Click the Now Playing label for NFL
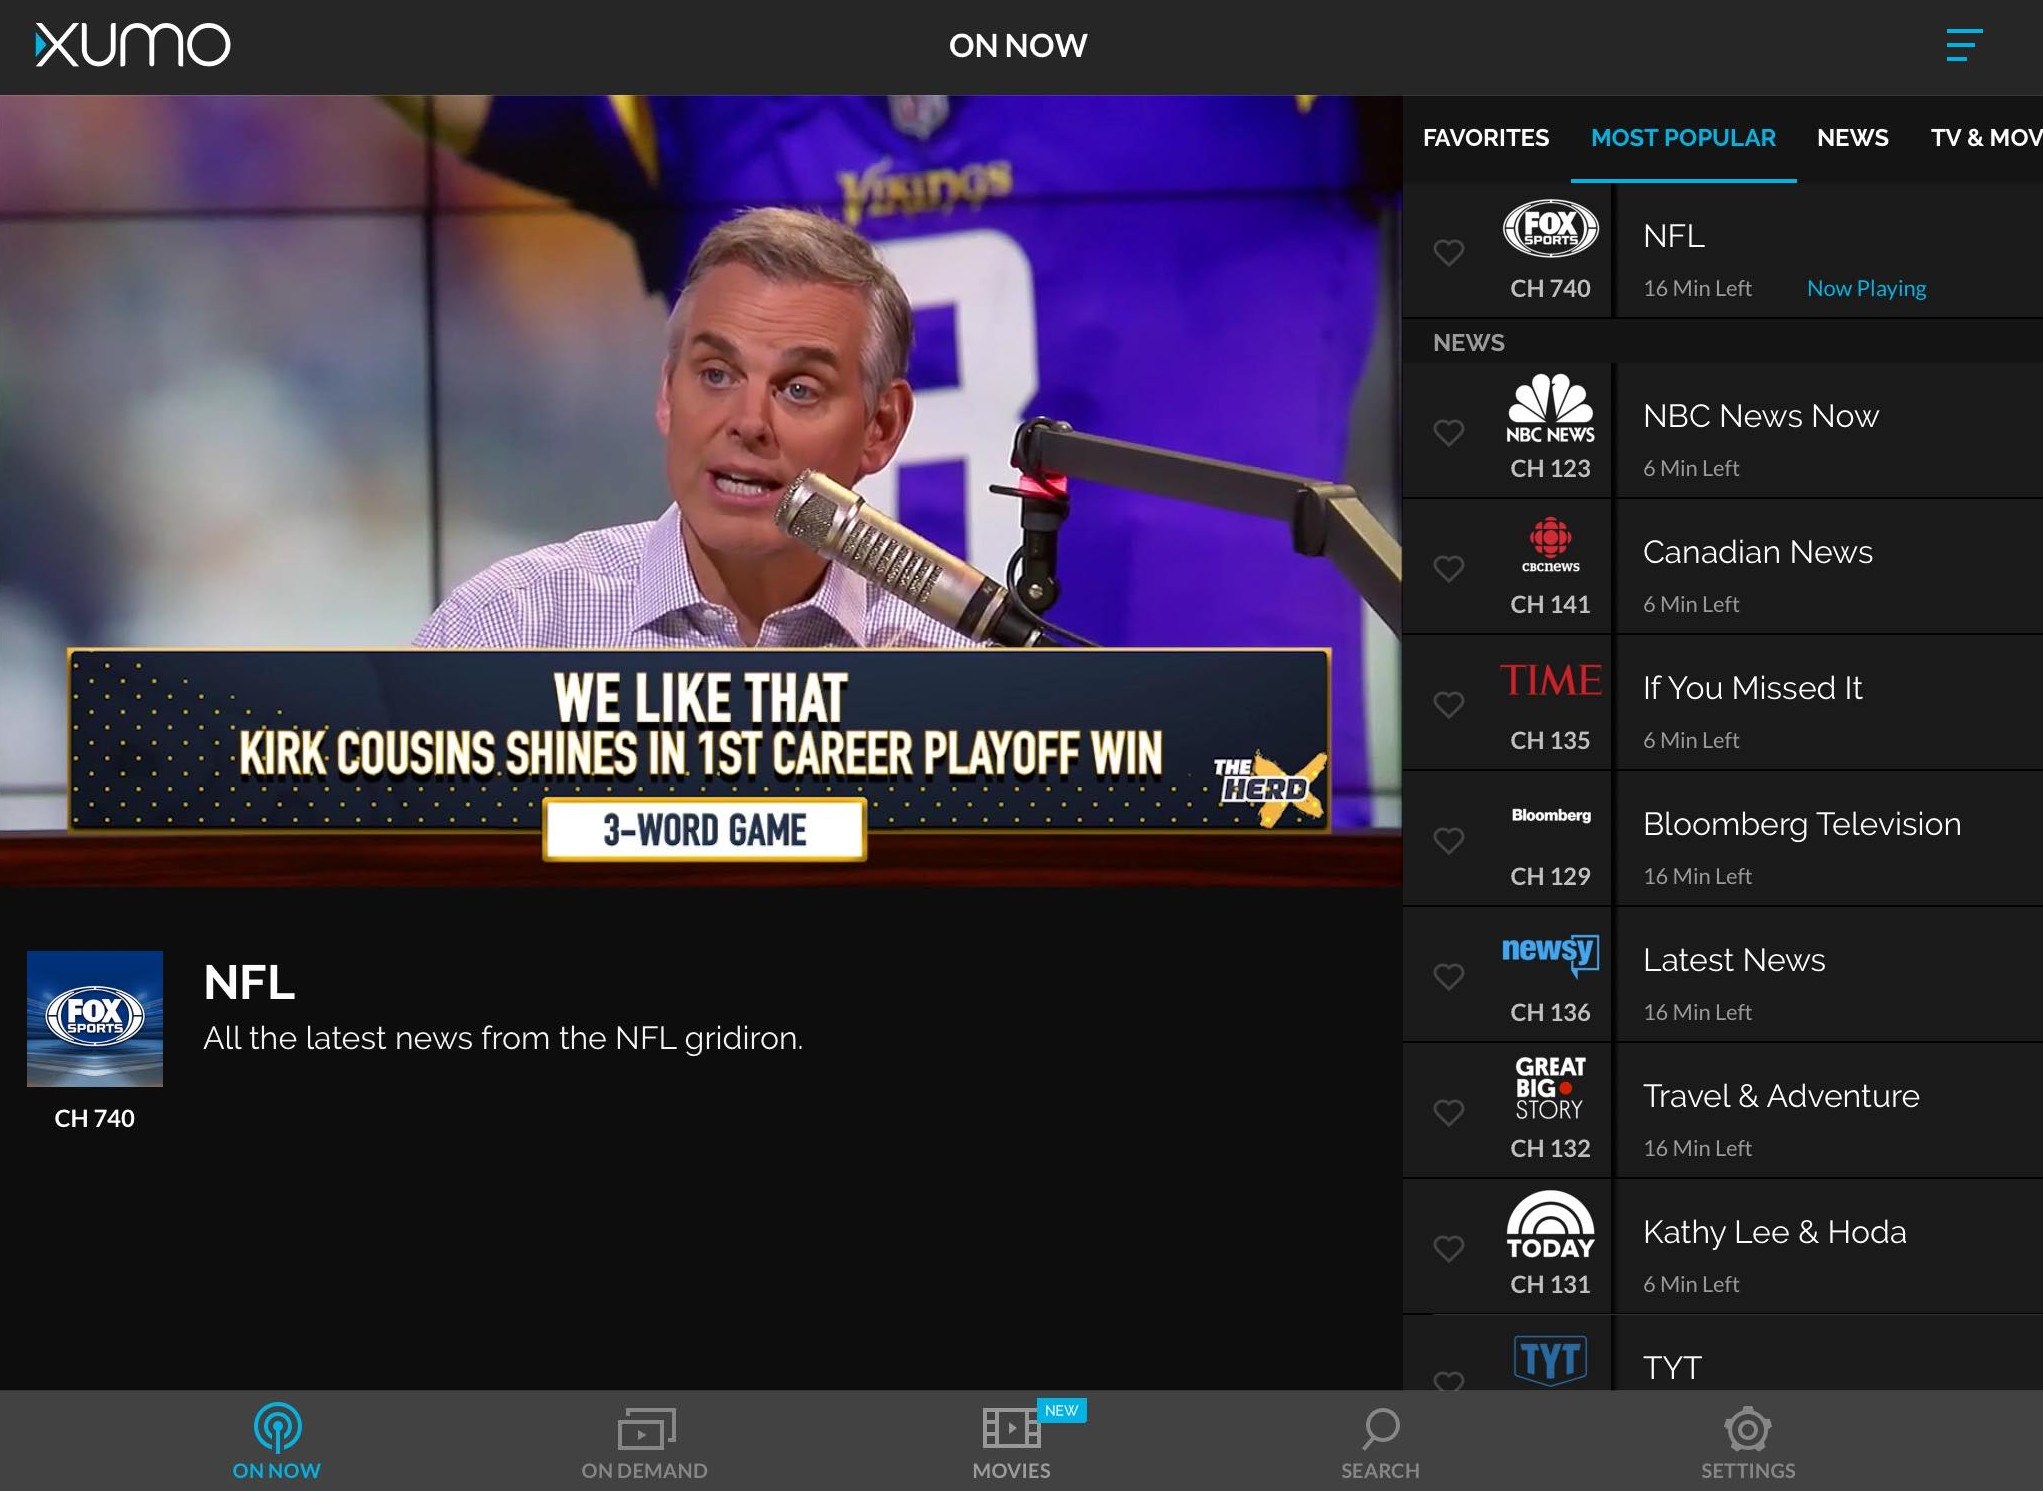2043x1491 pixels. pyautogui.click(x=1866, y=288)
